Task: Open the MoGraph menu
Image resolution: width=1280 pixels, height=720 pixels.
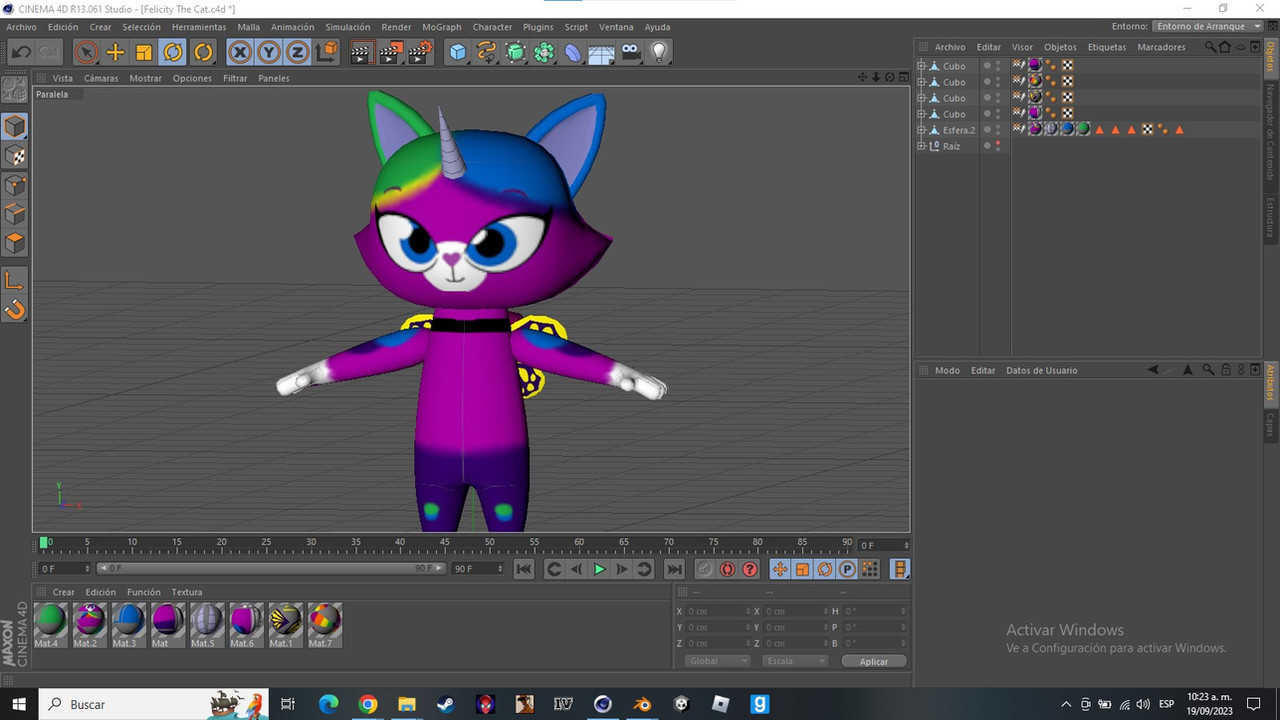Action: point(442,27)
